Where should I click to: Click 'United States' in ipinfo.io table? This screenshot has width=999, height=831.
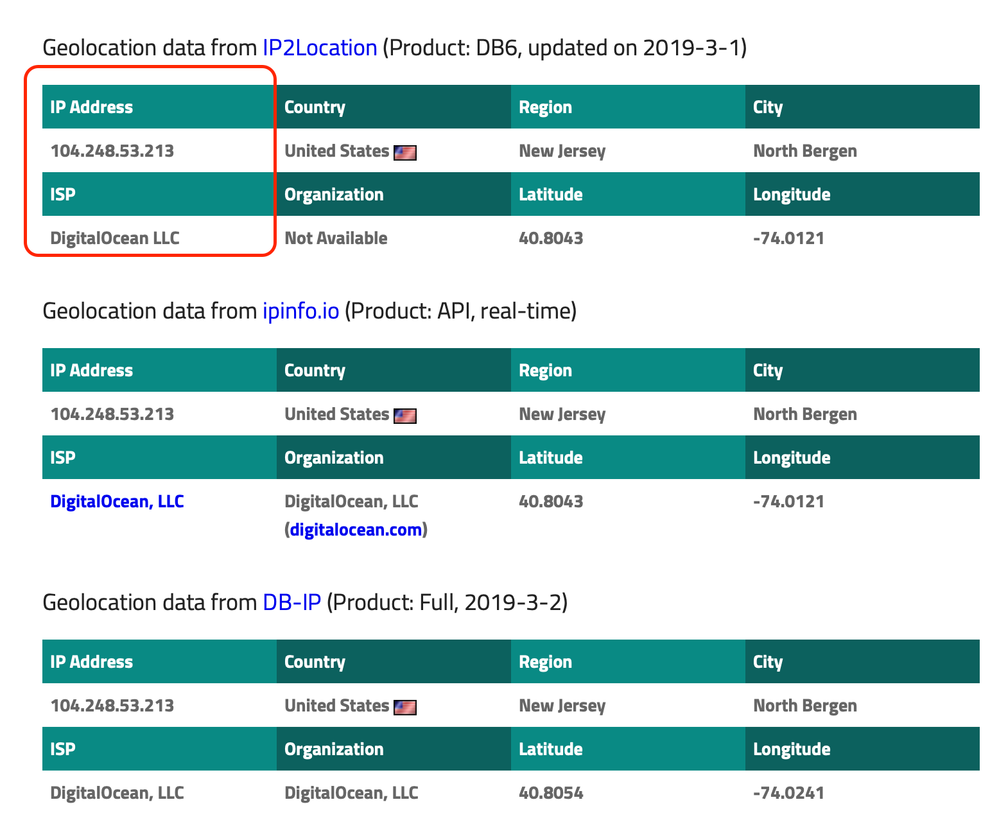pyautogui.click(x=336, y=414)
